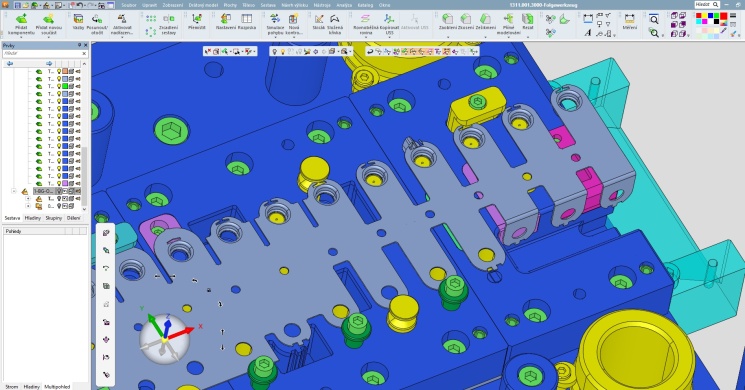This screenshot has height=390, width=745.
Task: Click the Přidat novou součást icon
Action: pyautogui.click(x=48, y=19)
